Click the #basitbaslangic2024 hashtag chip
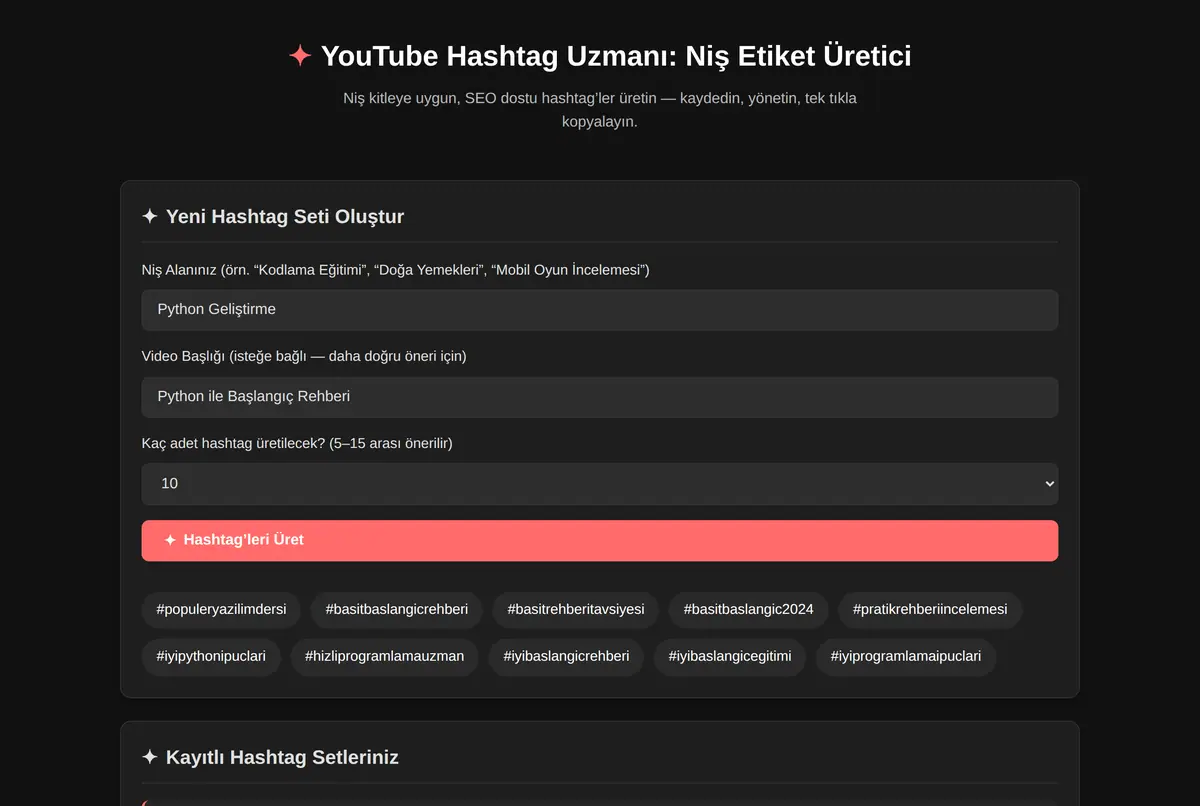Image resolution: width=1200 pixels, height=806 pixels. click(x=749, y=609)
